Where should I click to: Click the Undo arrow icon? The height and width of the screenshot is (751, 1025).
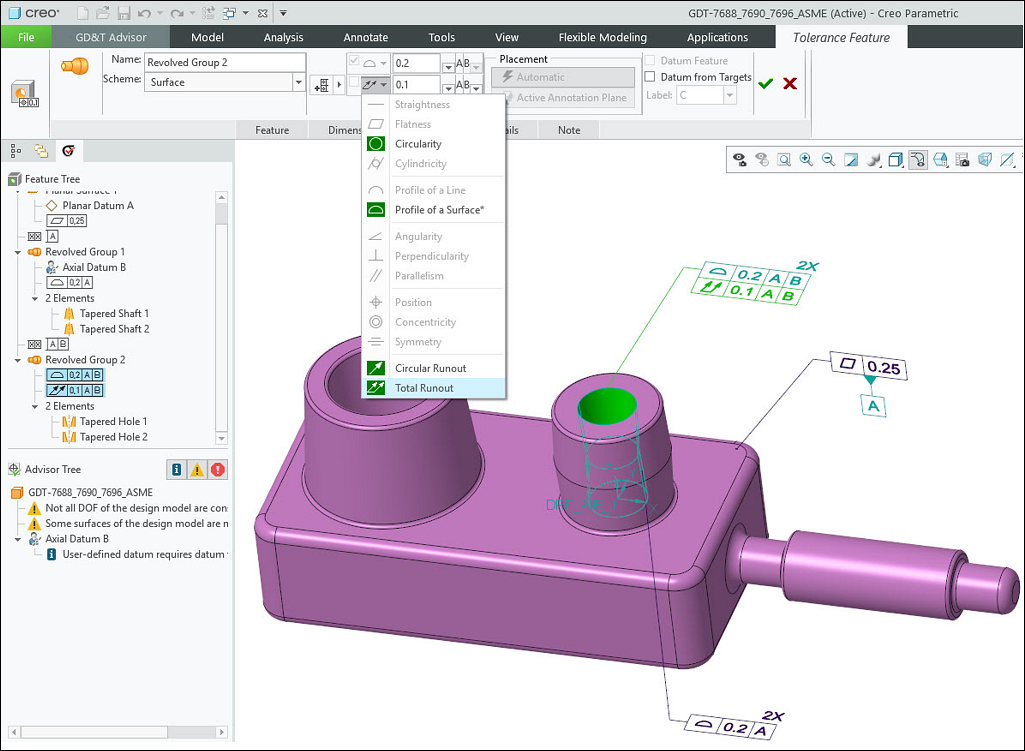(x=144, y=12)
